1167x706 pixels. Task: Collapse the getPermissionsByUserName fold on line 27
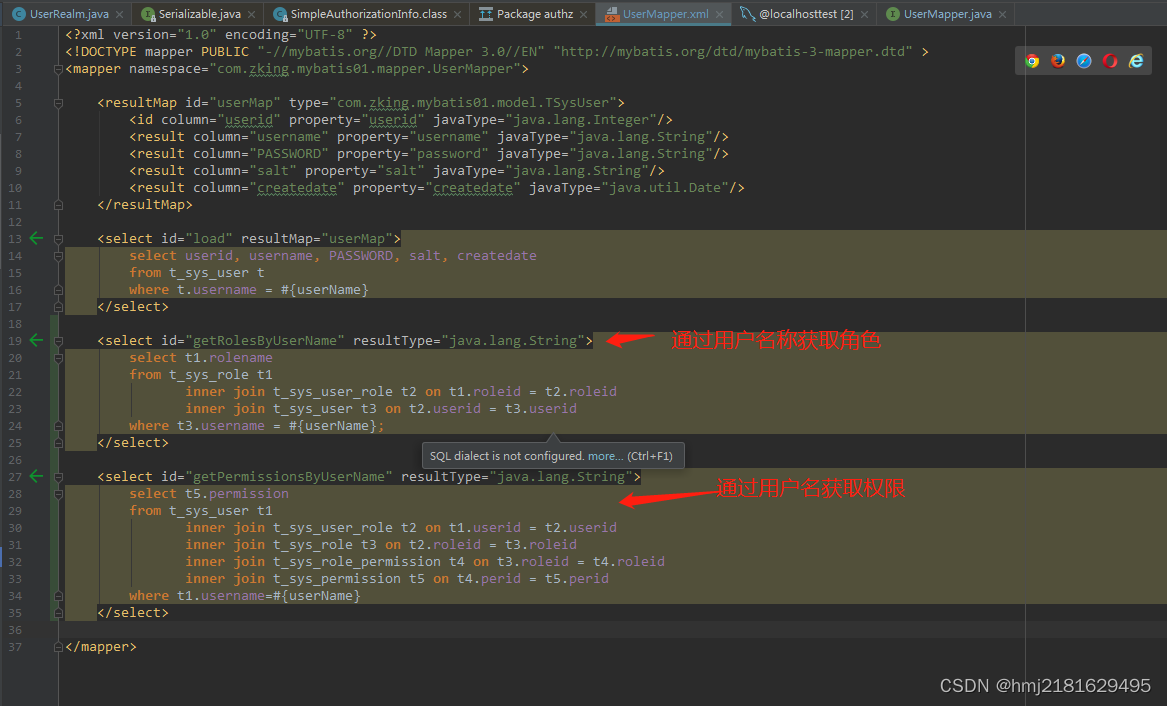pyautogui.click(x=58, y=478)
